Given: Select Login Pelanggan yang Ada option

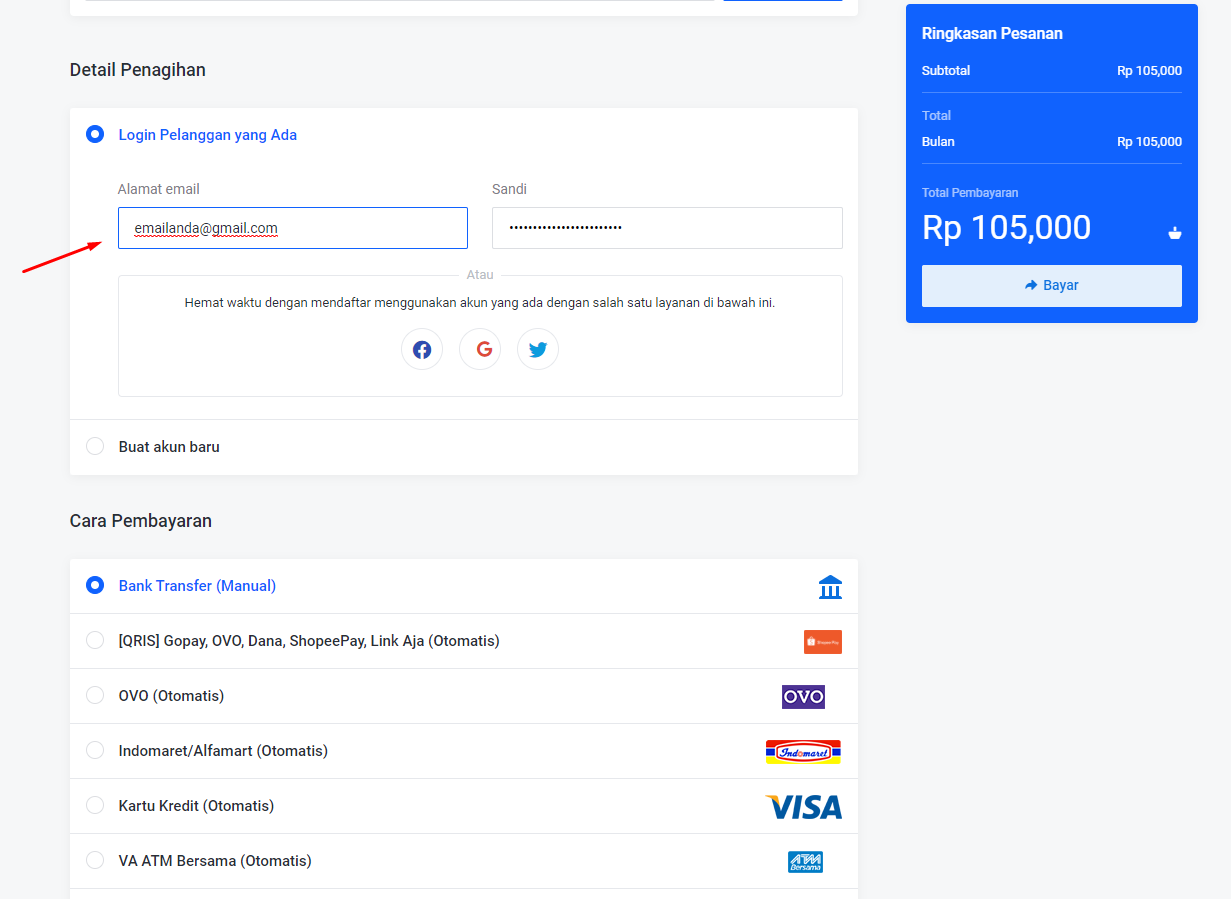Looking at the screenshot, I should pos(95,135).
